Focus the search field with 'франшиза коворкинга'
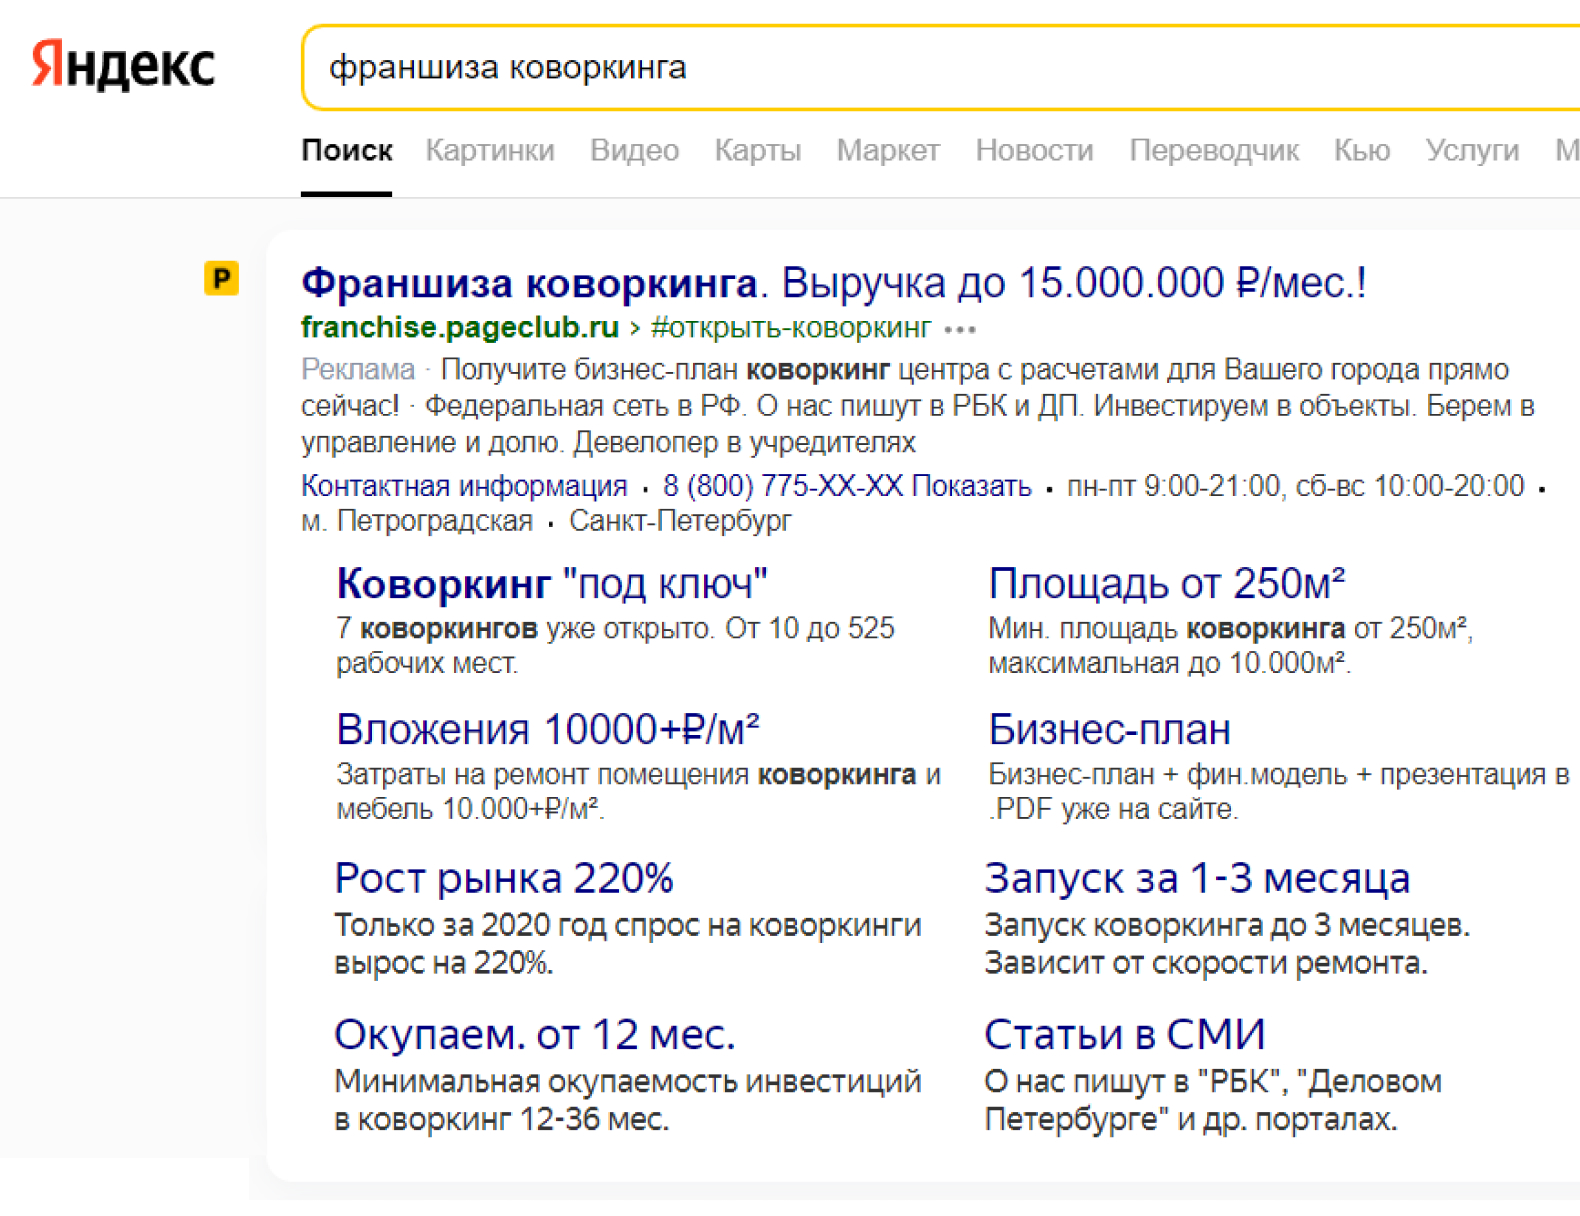The height and width of the screenshot is (1216, 1580). [x=940, y=68]
